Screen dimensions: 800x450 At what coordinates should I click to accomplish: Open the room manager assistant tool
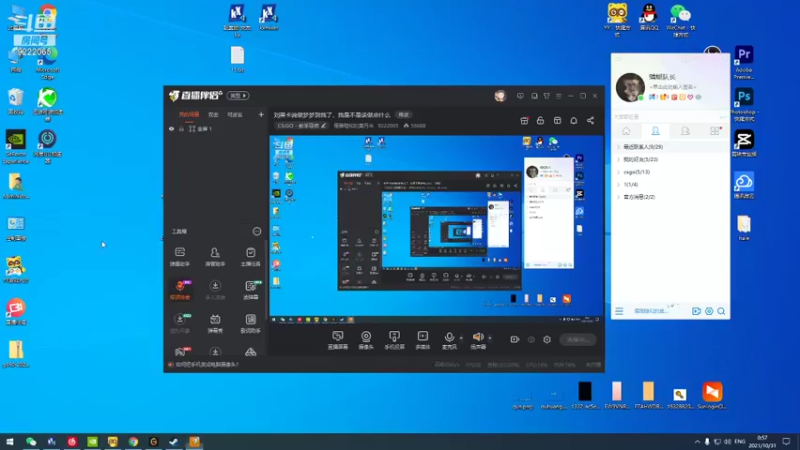[215, 257]
